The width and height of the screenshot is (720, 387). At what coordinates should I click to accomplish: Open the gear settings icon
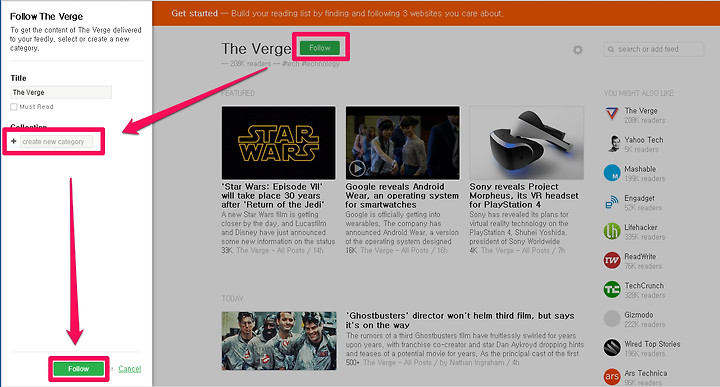pyautogui.click(x=578, y=50)
